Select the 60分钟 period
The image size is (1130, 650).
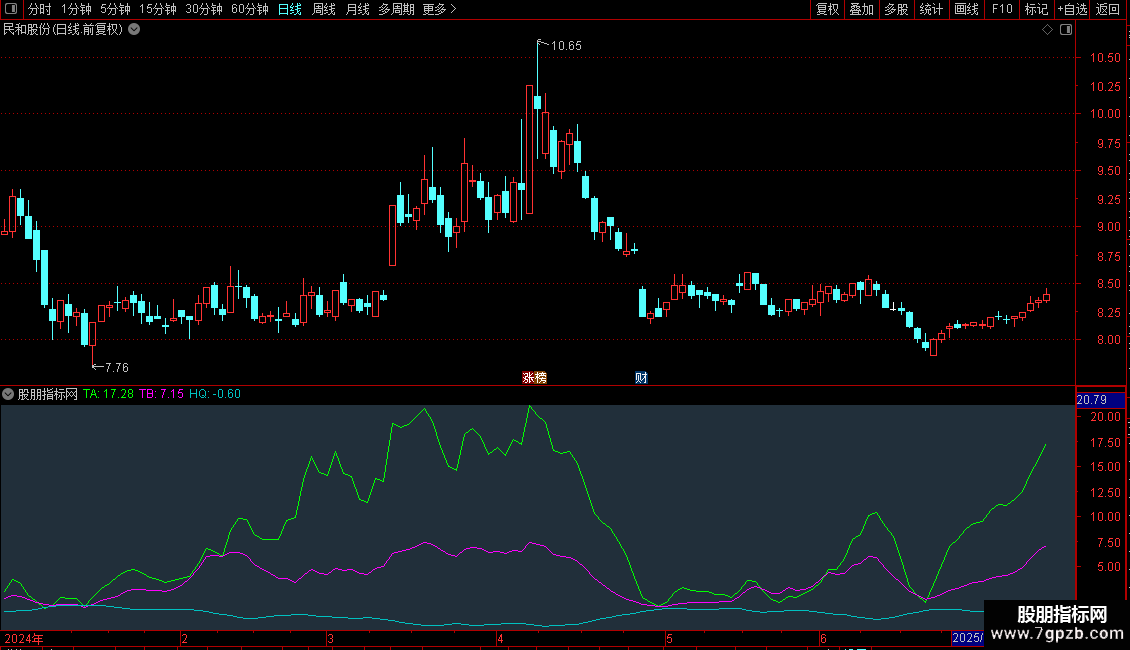[x=249, y=9]
